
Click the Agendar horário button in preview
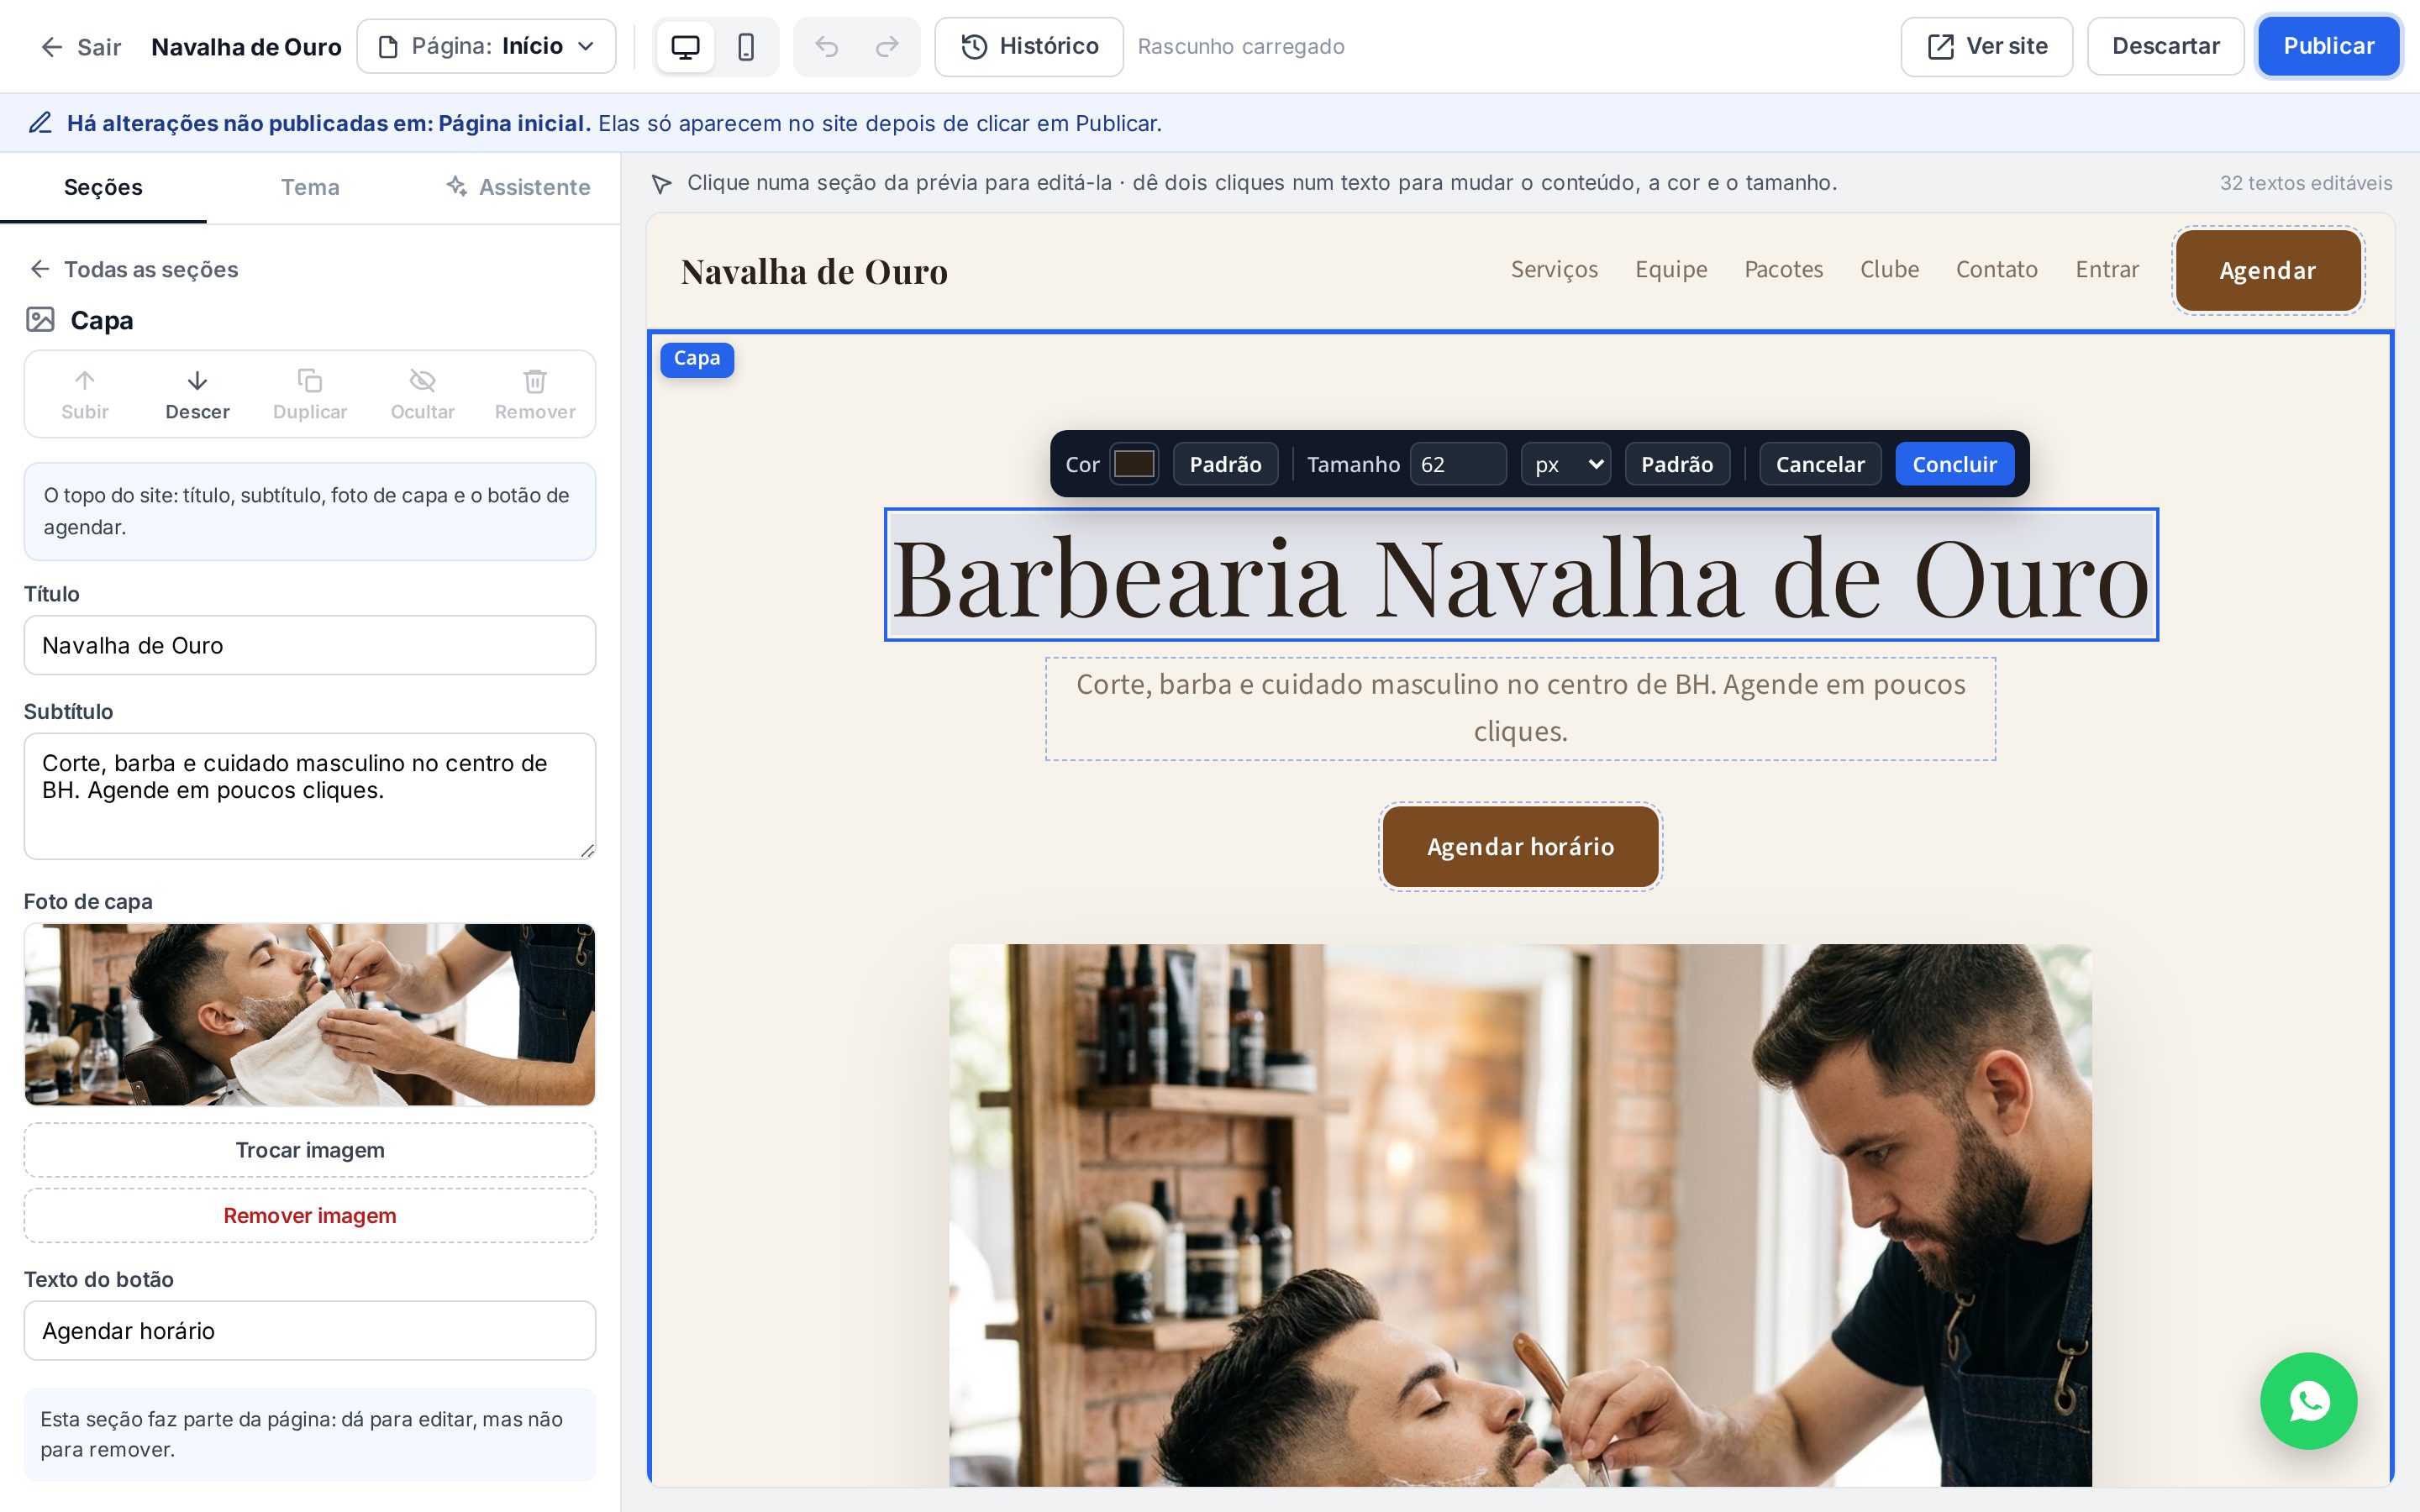tap(1520, 847)
